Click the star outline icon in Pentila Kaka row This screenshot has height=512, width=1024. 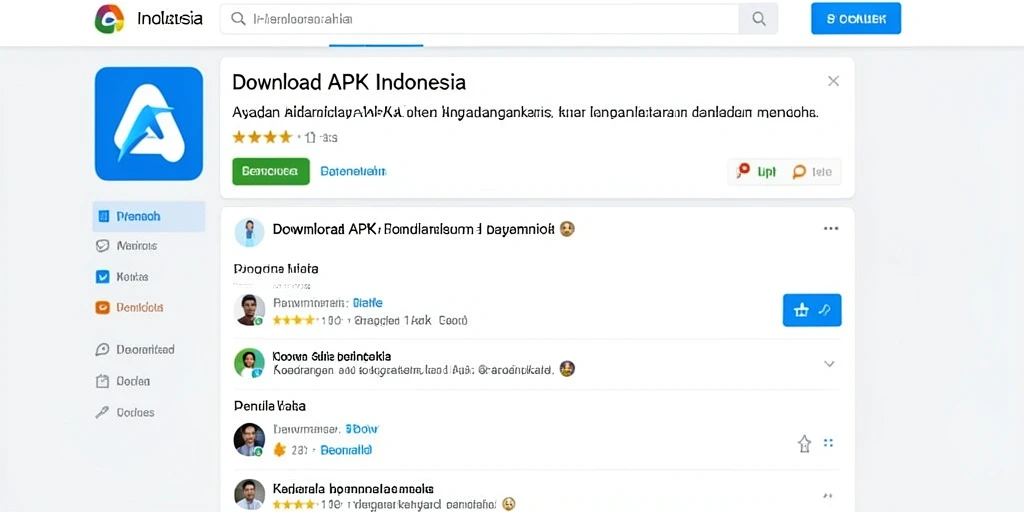coord(804,444)
